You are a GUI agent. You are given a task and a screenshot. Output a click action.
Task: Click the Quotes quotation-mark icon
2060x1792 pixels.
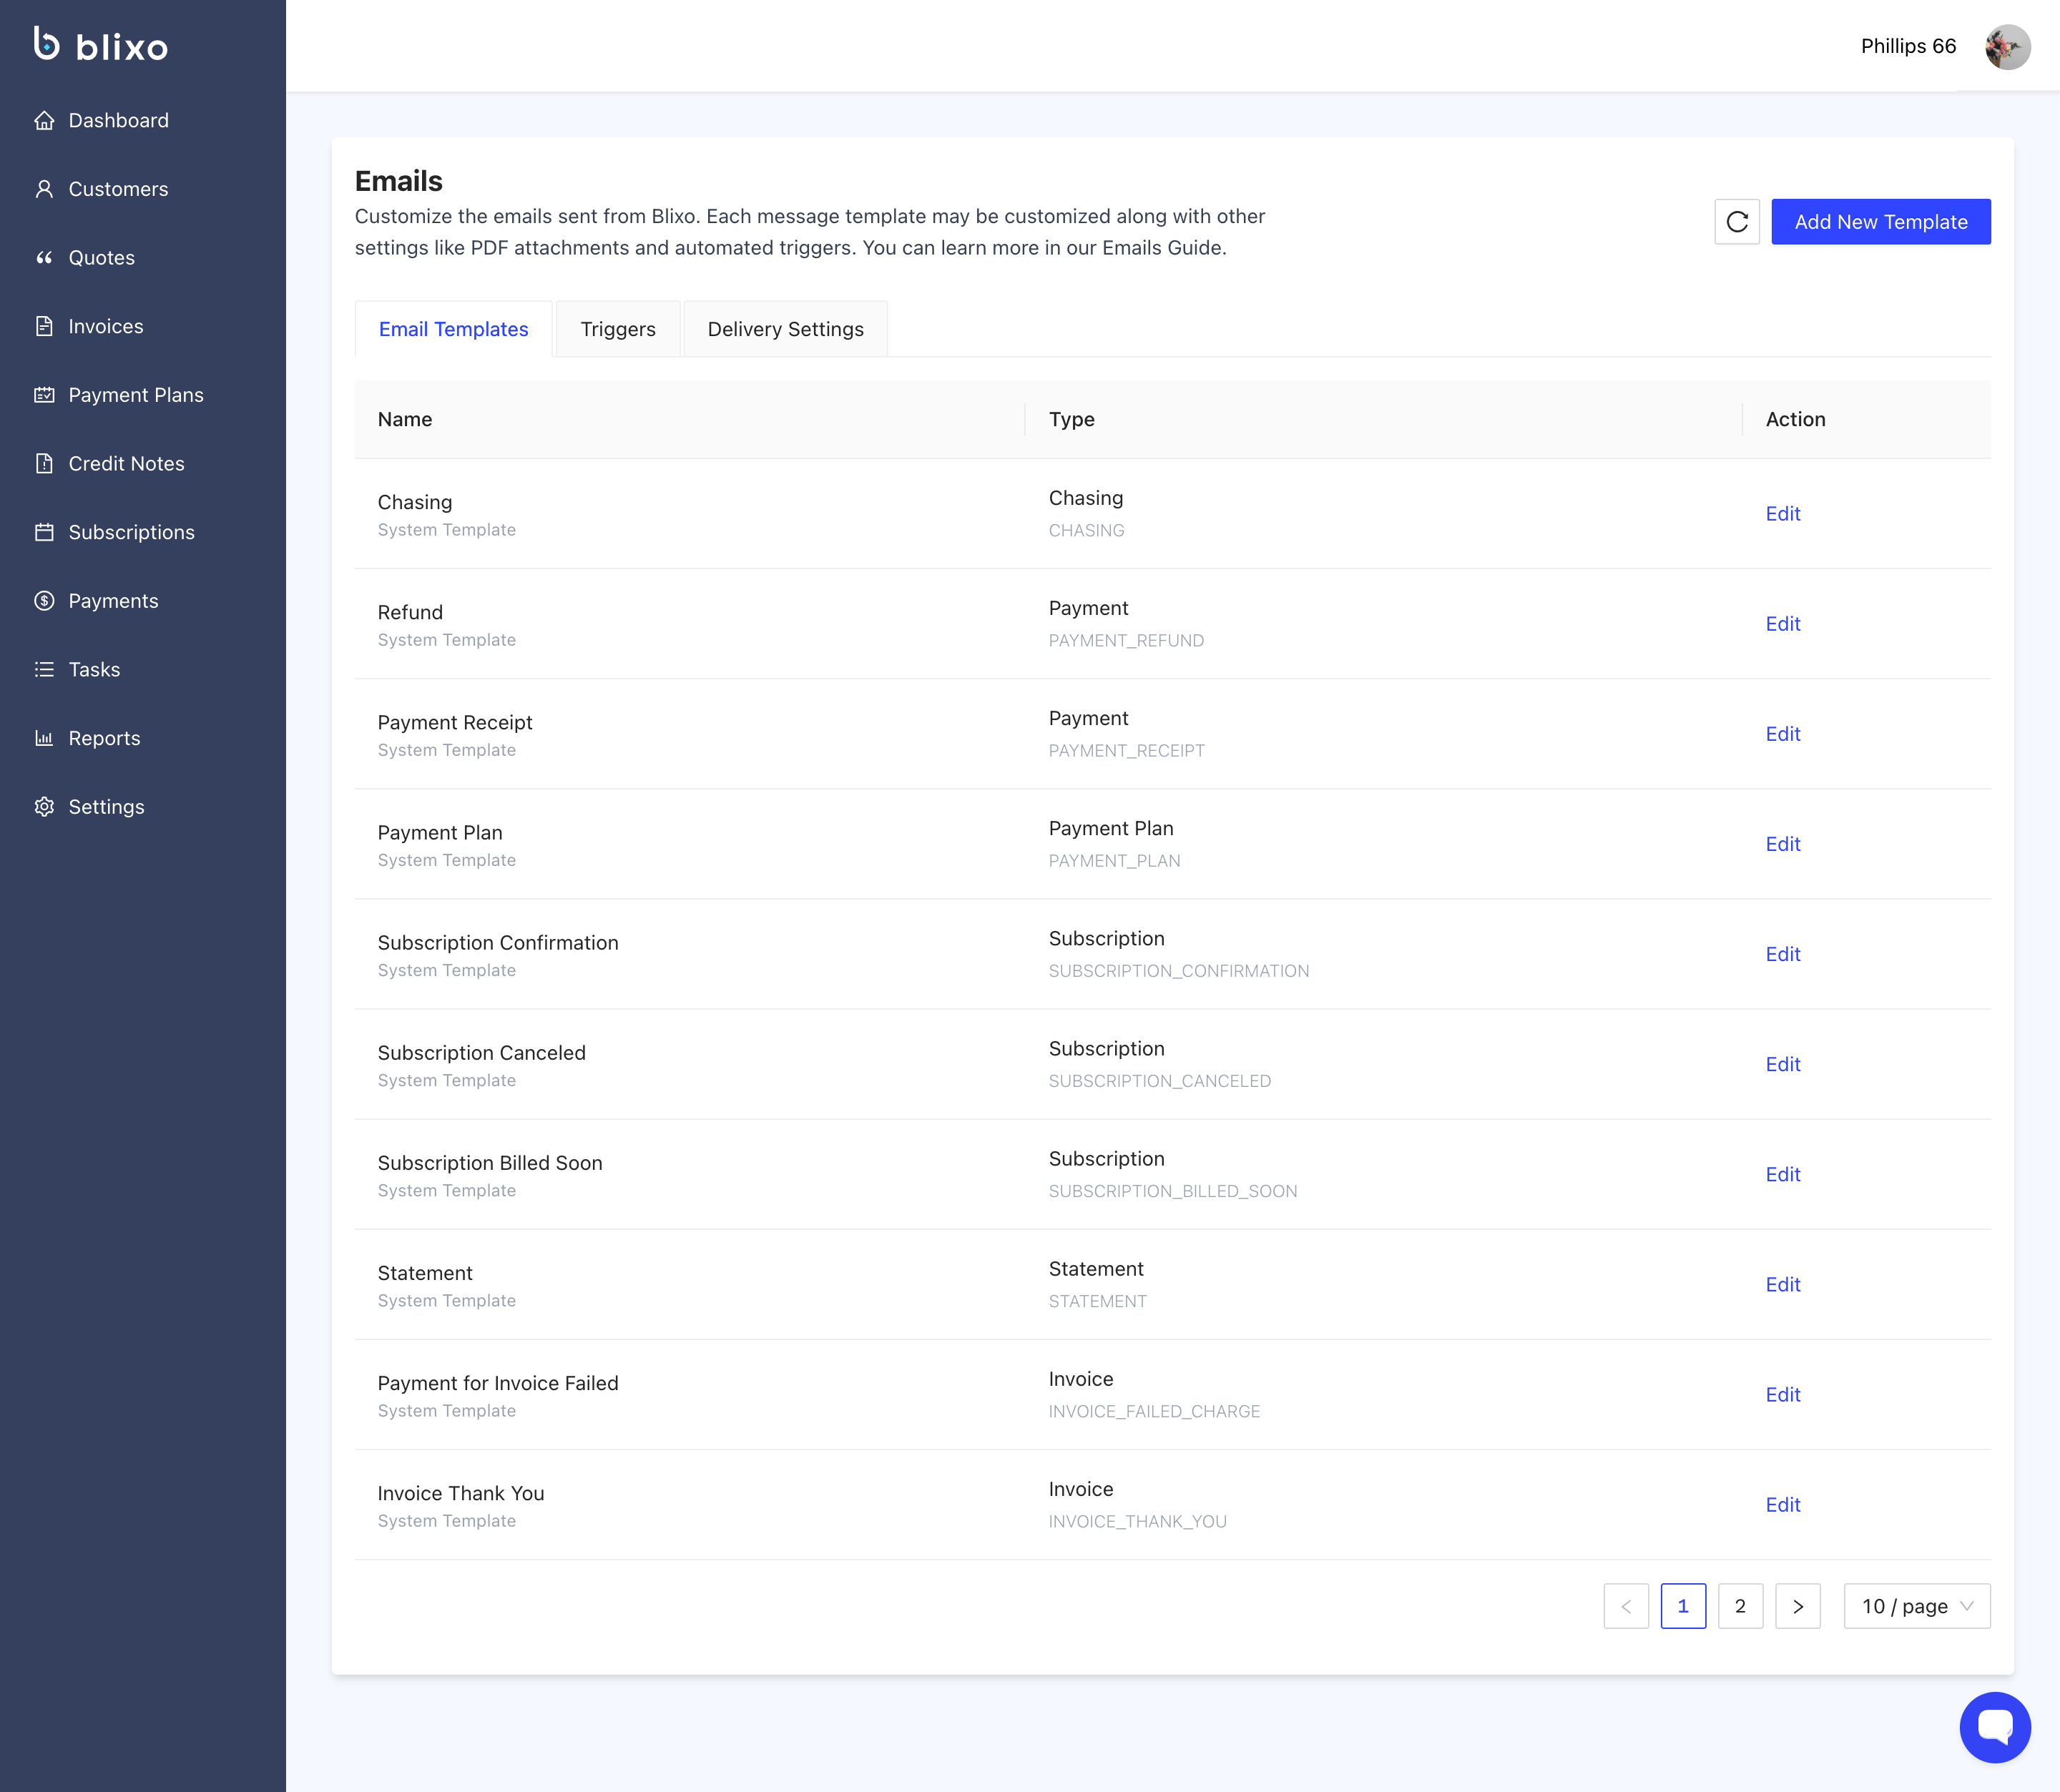tap(44, 258)
